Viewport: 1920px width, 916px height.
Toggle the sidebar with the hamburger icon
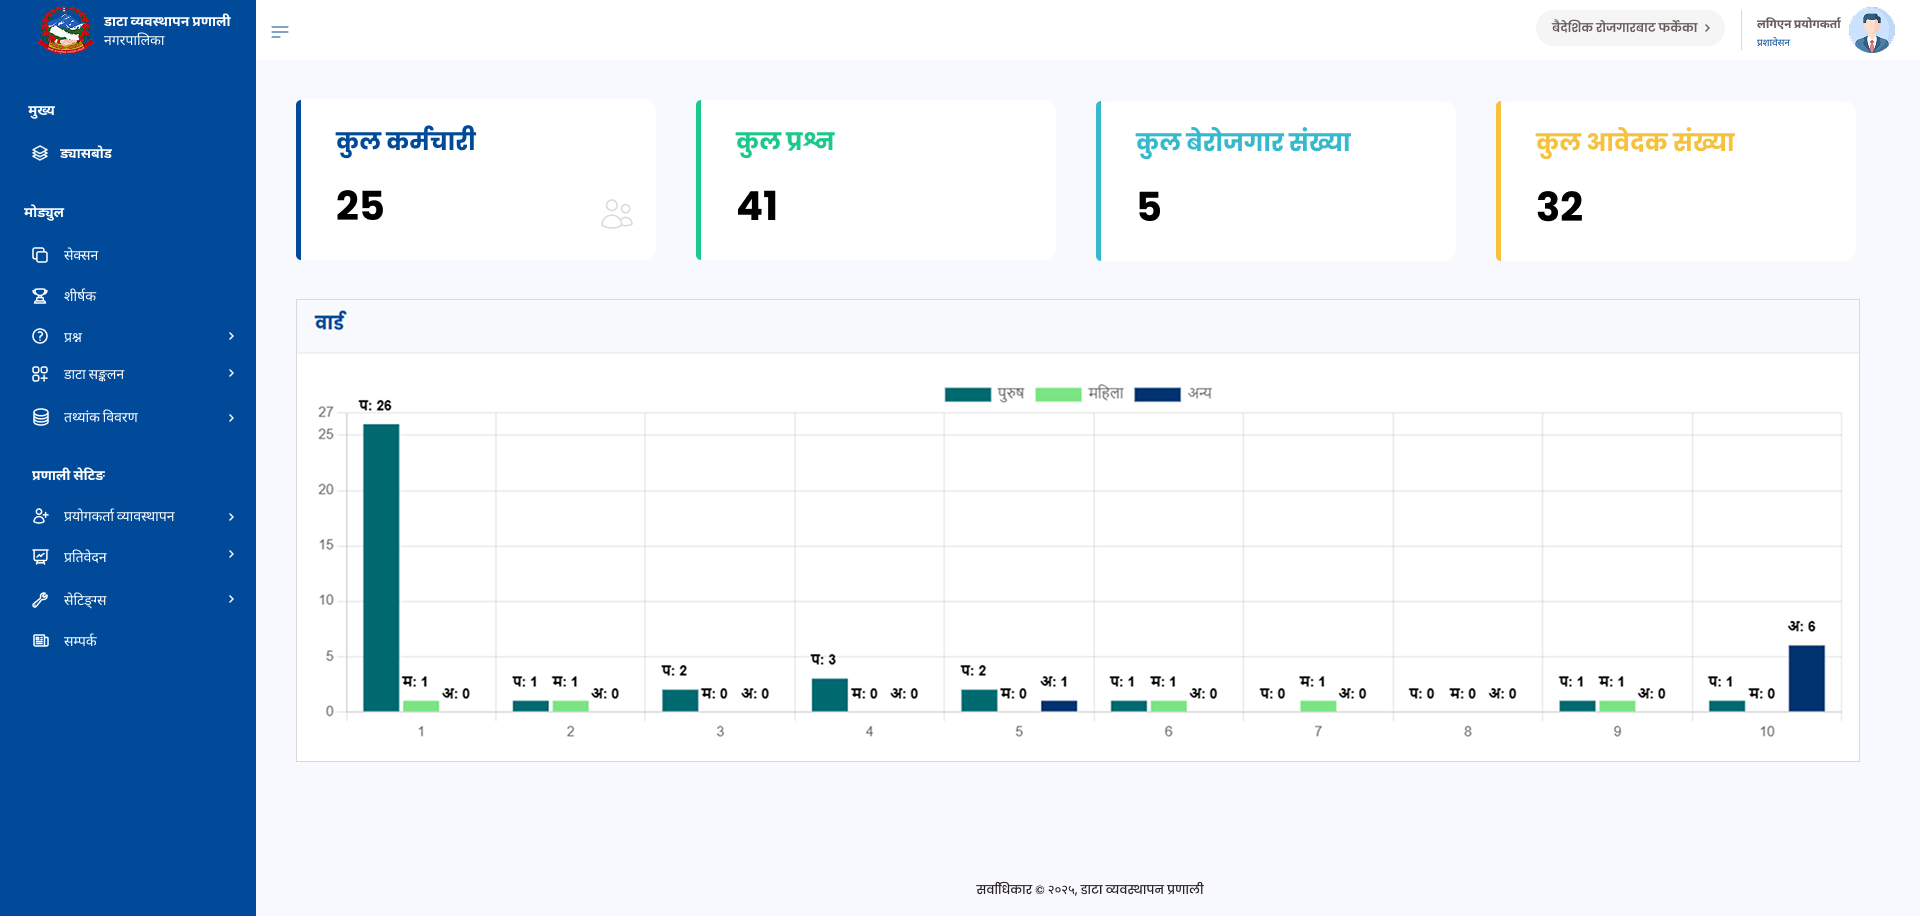click(280, 31)
